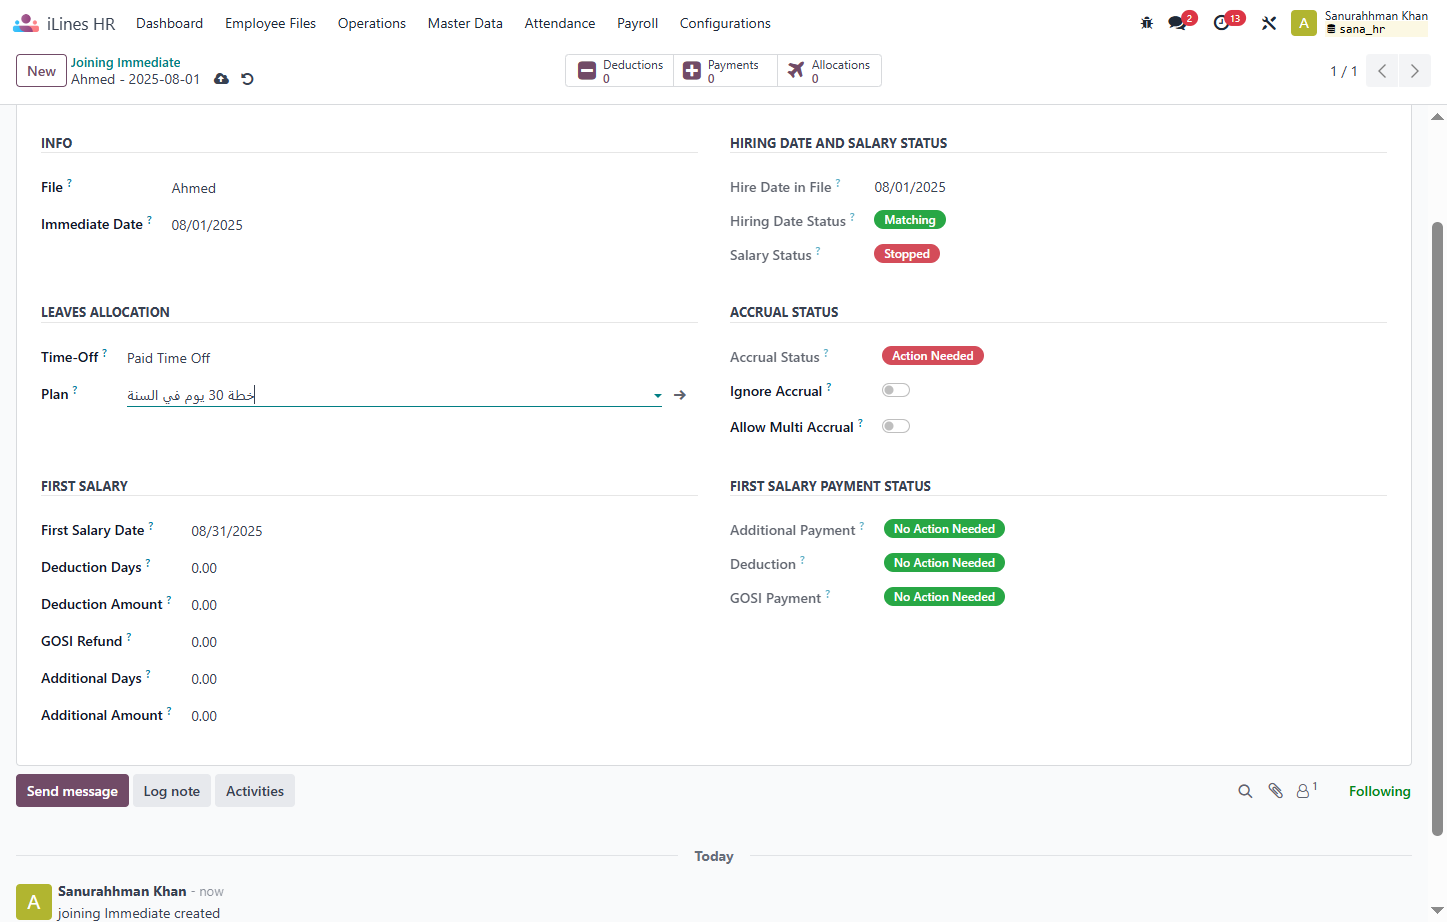Open the Allocations stat button
The image size is (1447, 922).
click(x=829, y=71)
